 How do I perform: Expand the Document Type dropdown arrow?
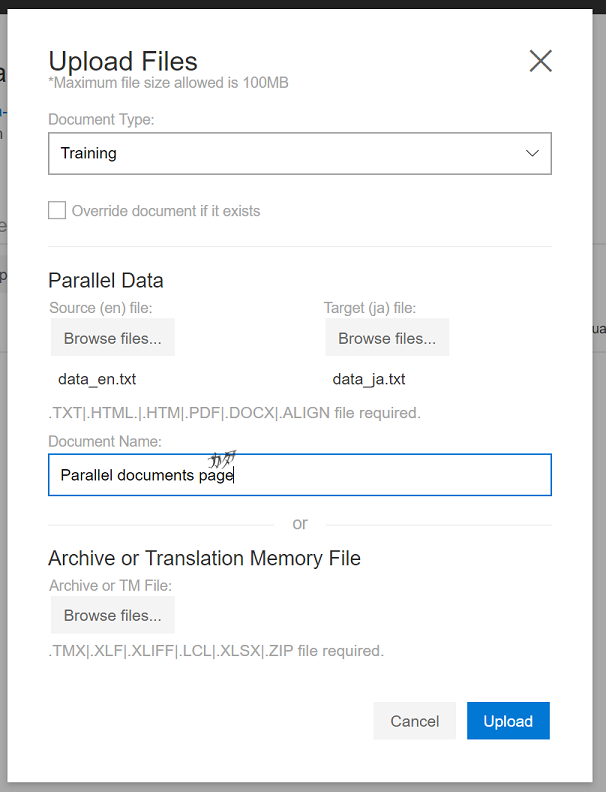532,153
